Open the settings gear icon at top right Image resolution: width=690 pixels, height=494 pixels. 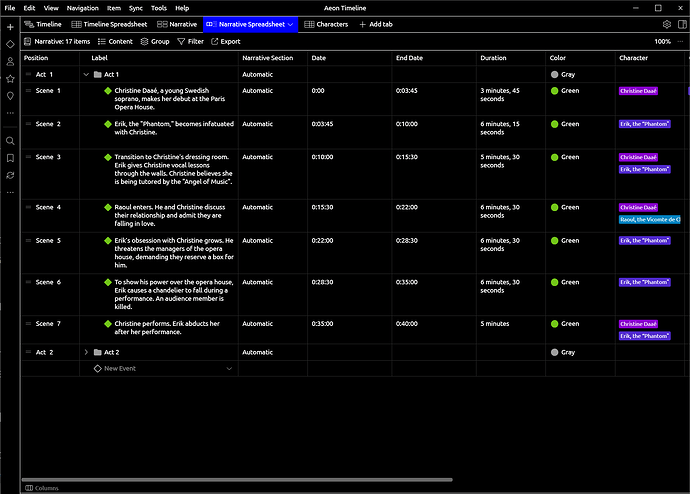click(667, 24)
